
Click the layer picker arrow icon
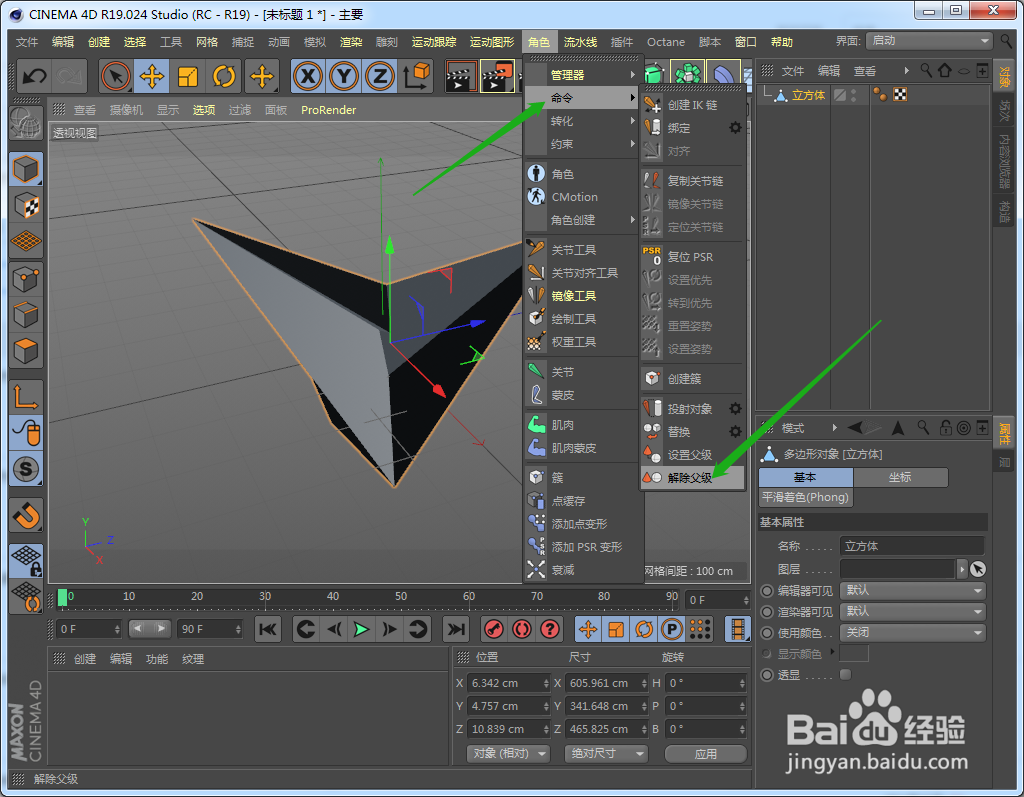click(977, 569)
